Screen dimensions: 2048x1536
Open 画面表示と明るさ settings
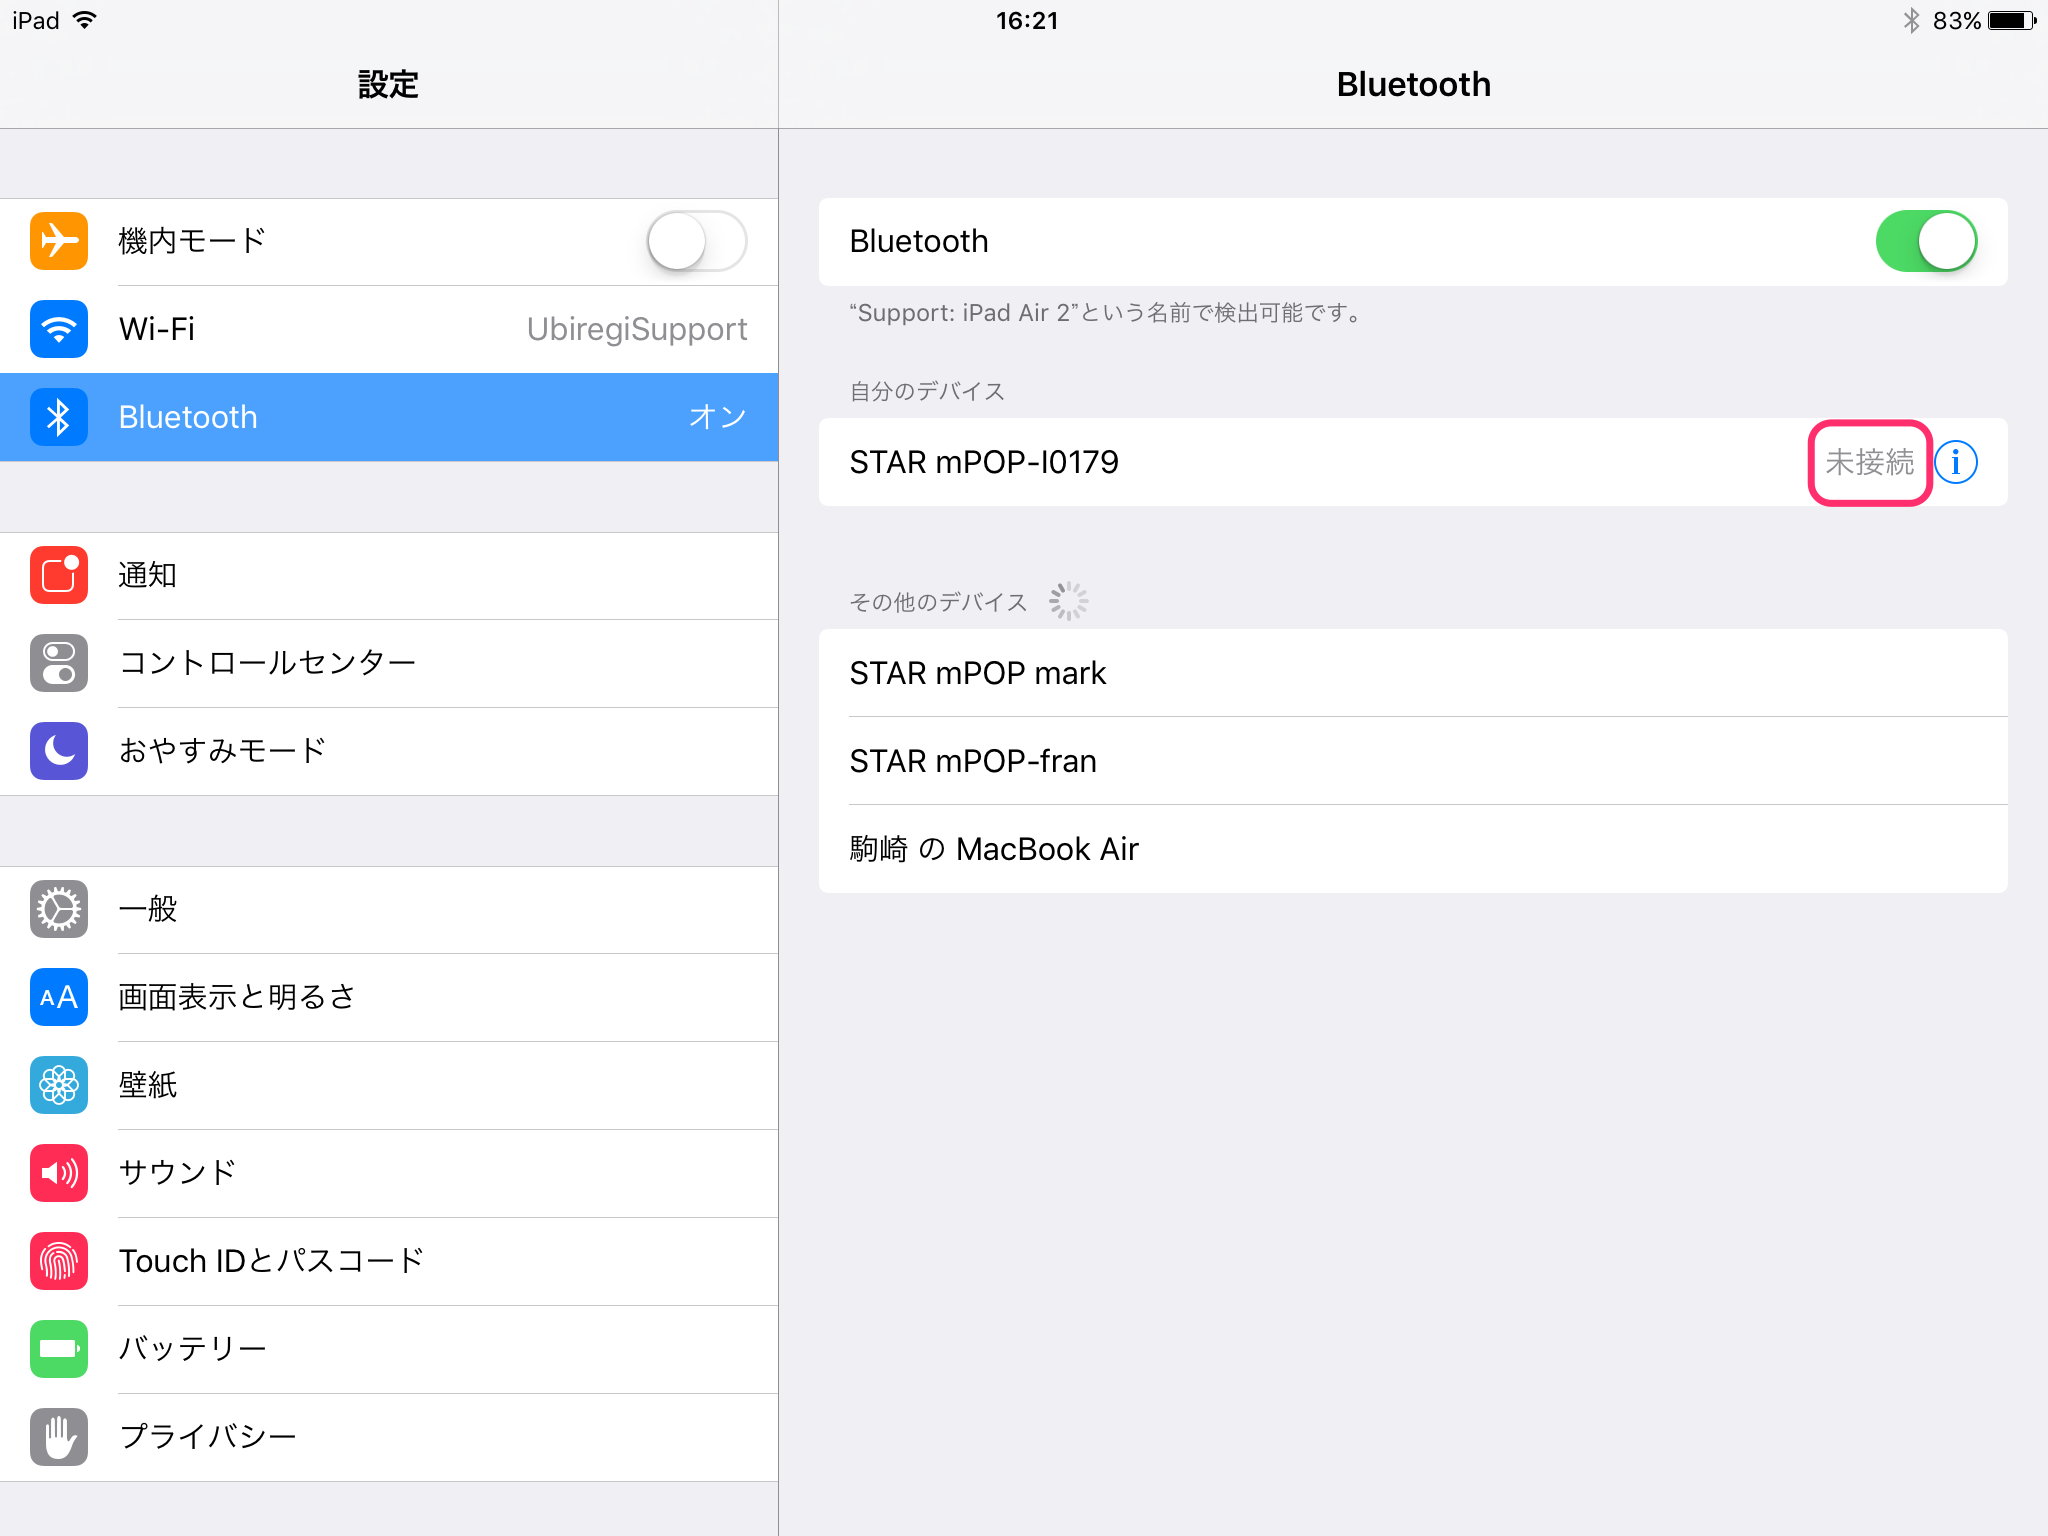[389, 997]
